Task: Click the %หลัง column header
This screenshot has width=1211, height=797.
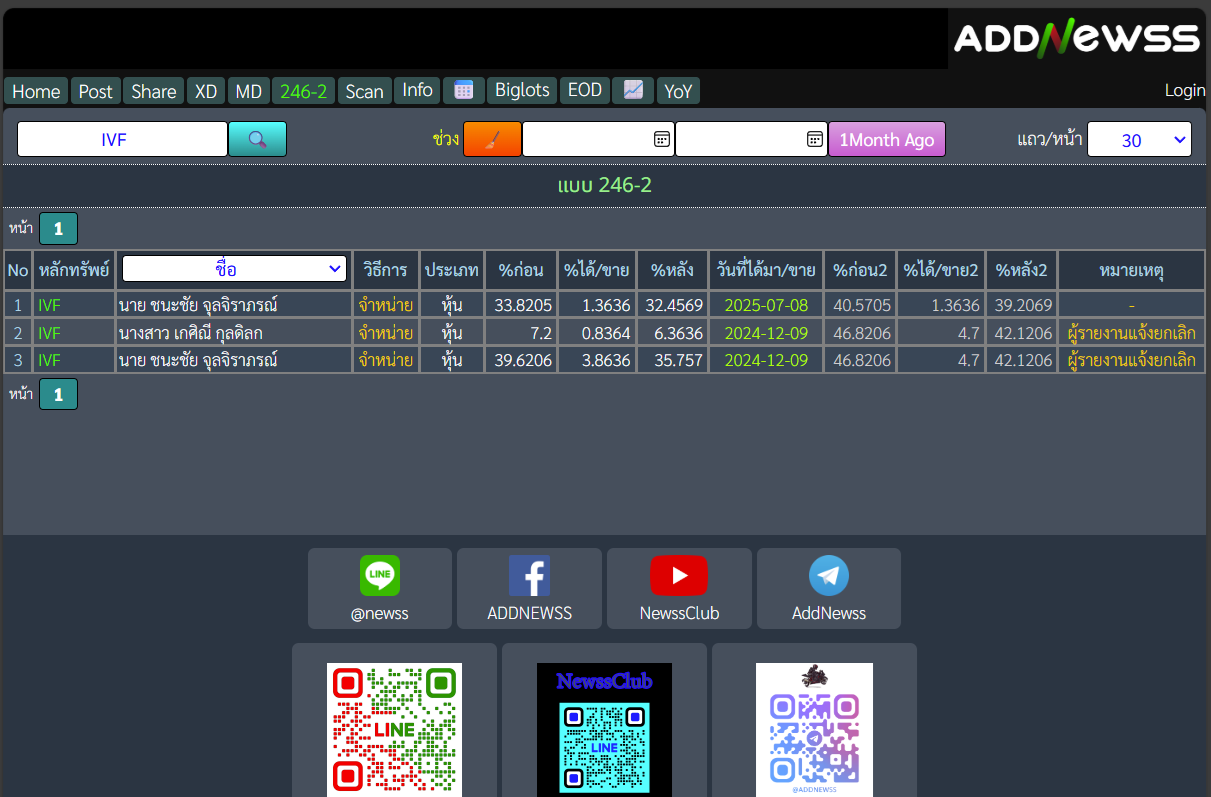Action: (x=672, y=270)
